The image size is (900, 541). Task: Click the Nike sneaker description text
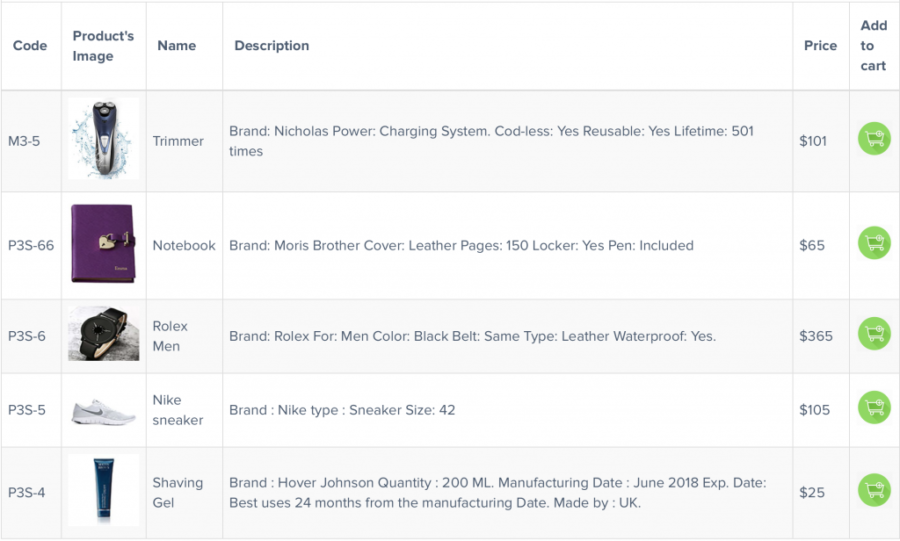coord(343,410)
